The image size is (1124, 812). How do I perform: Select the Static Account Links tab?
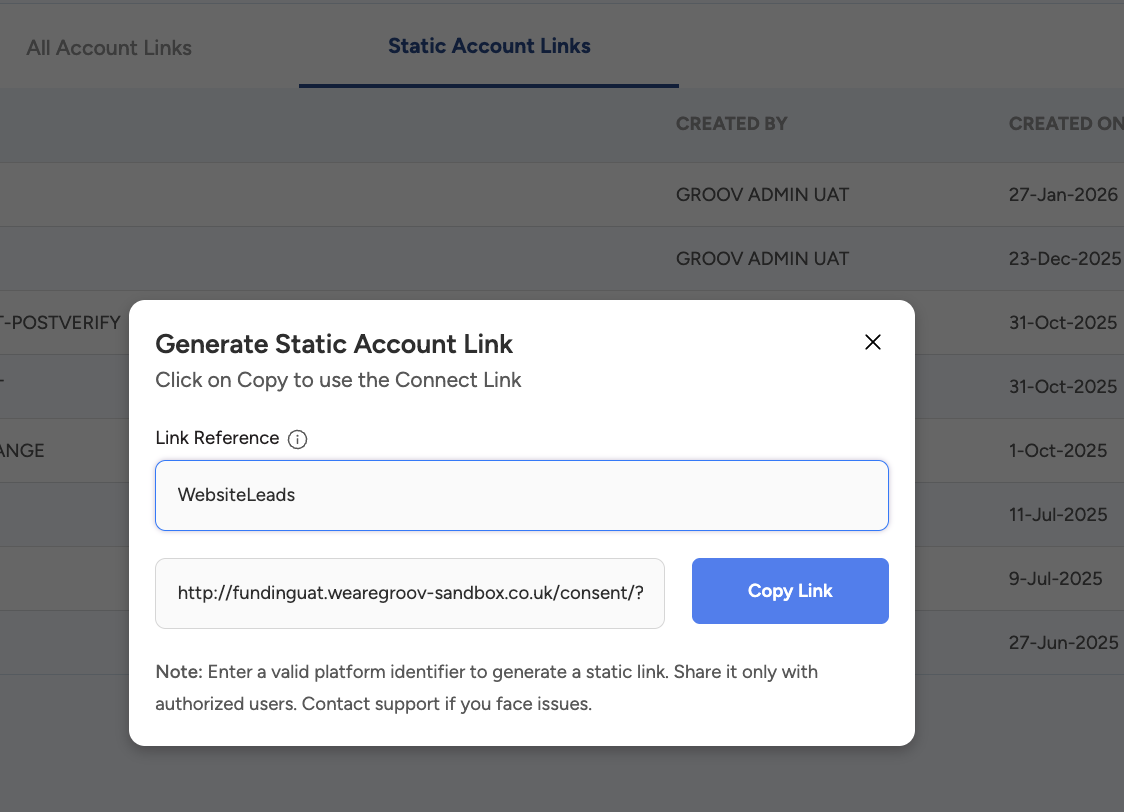click(489, 46)
